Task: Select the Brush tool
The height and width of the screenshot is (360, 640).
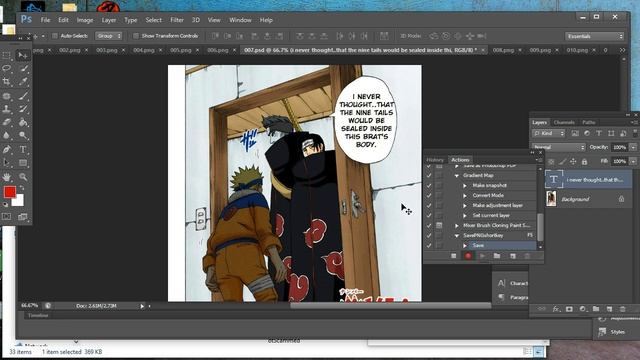Action: coord(23,96)
